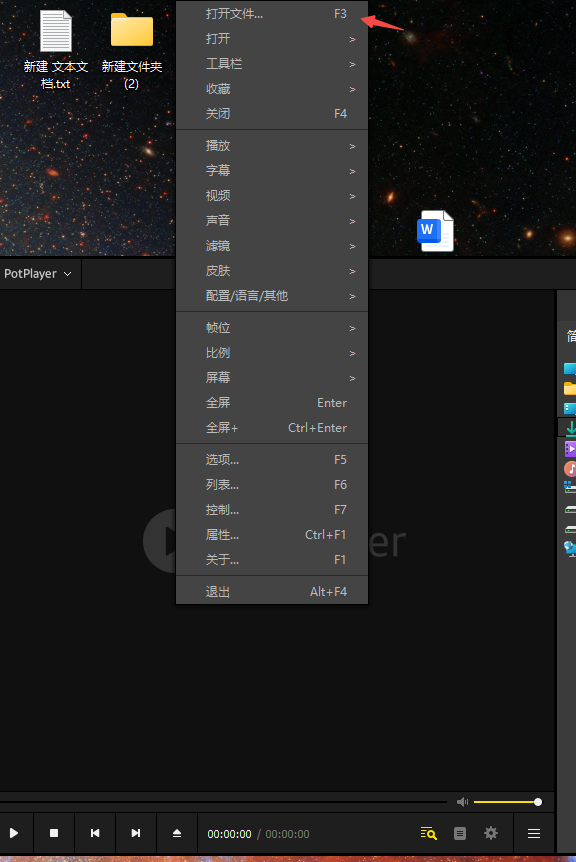Select the green download arrow sidebar icon
Viewport: 576px width, 862px height.
pos(571,428)
